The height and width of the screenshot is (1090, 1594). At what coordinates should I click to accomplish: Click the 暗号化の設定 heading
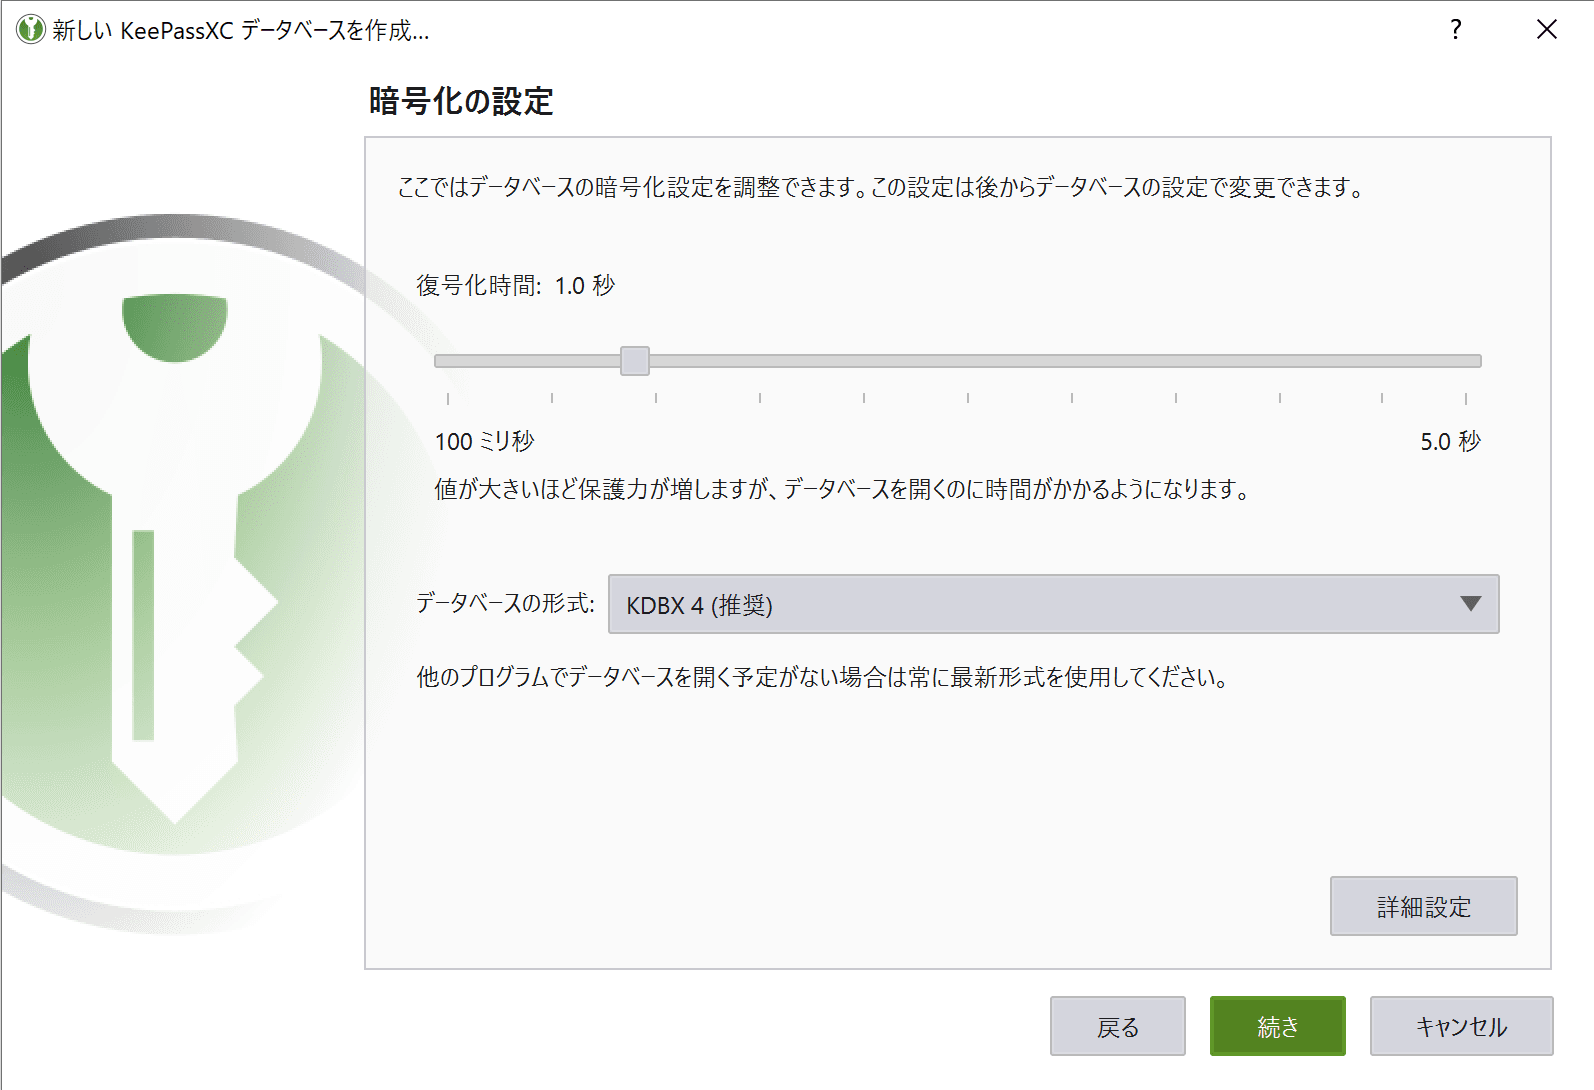[x=461, y=101]
